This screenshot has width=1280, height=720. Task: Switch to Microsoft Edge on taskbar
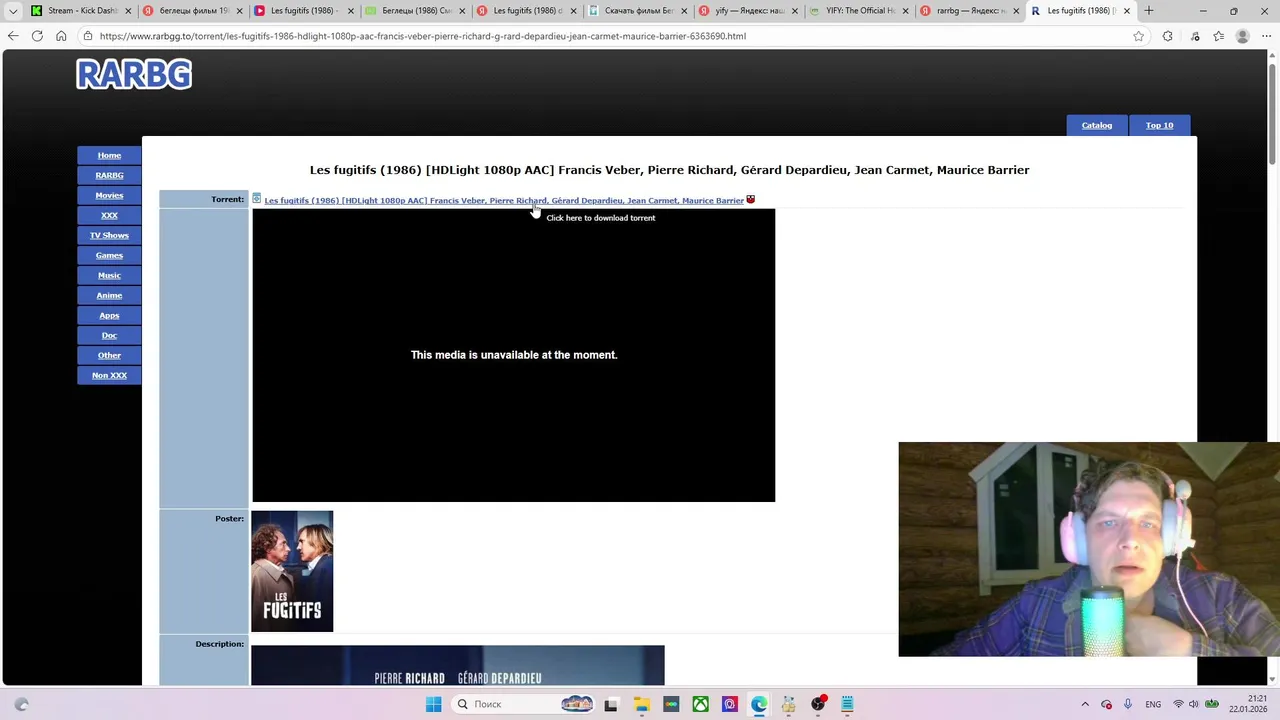click(x=759, y=704)
